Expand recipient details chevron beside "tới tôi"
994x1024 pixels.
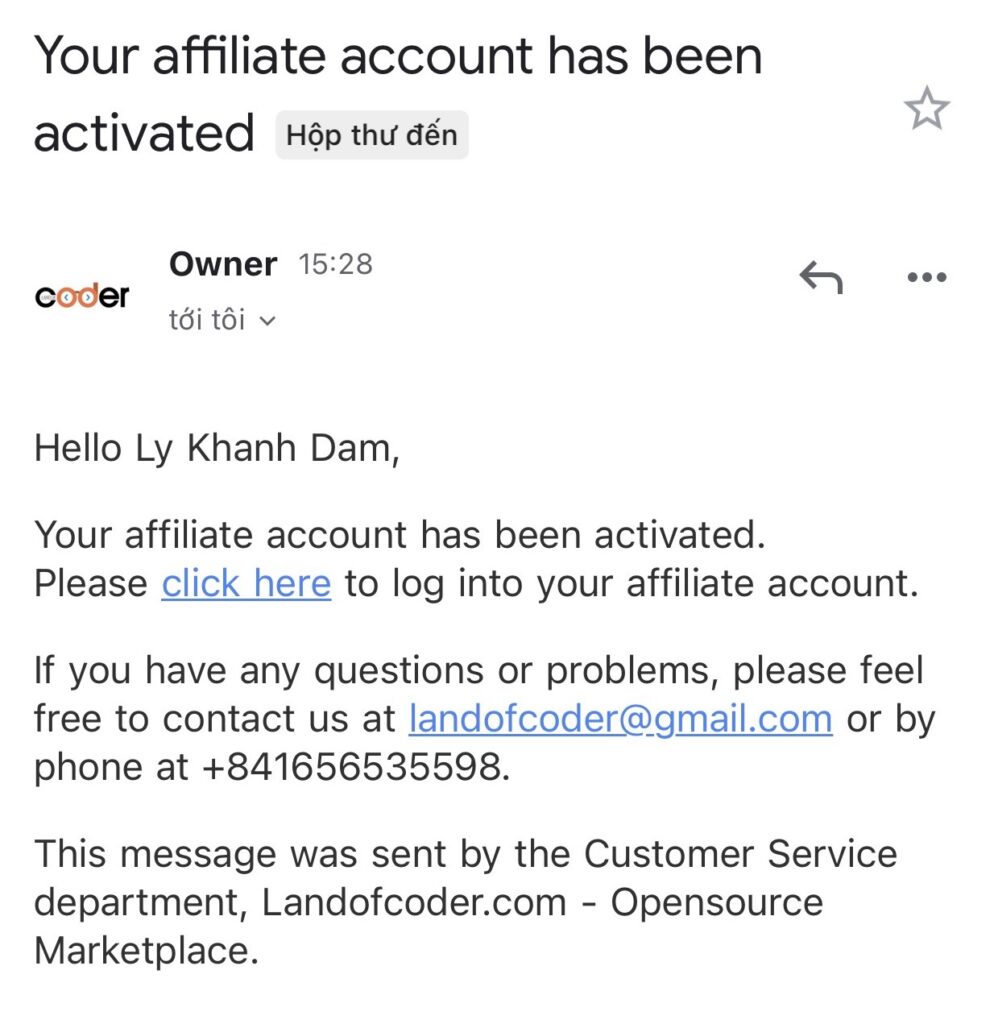(x=267, y=322)
